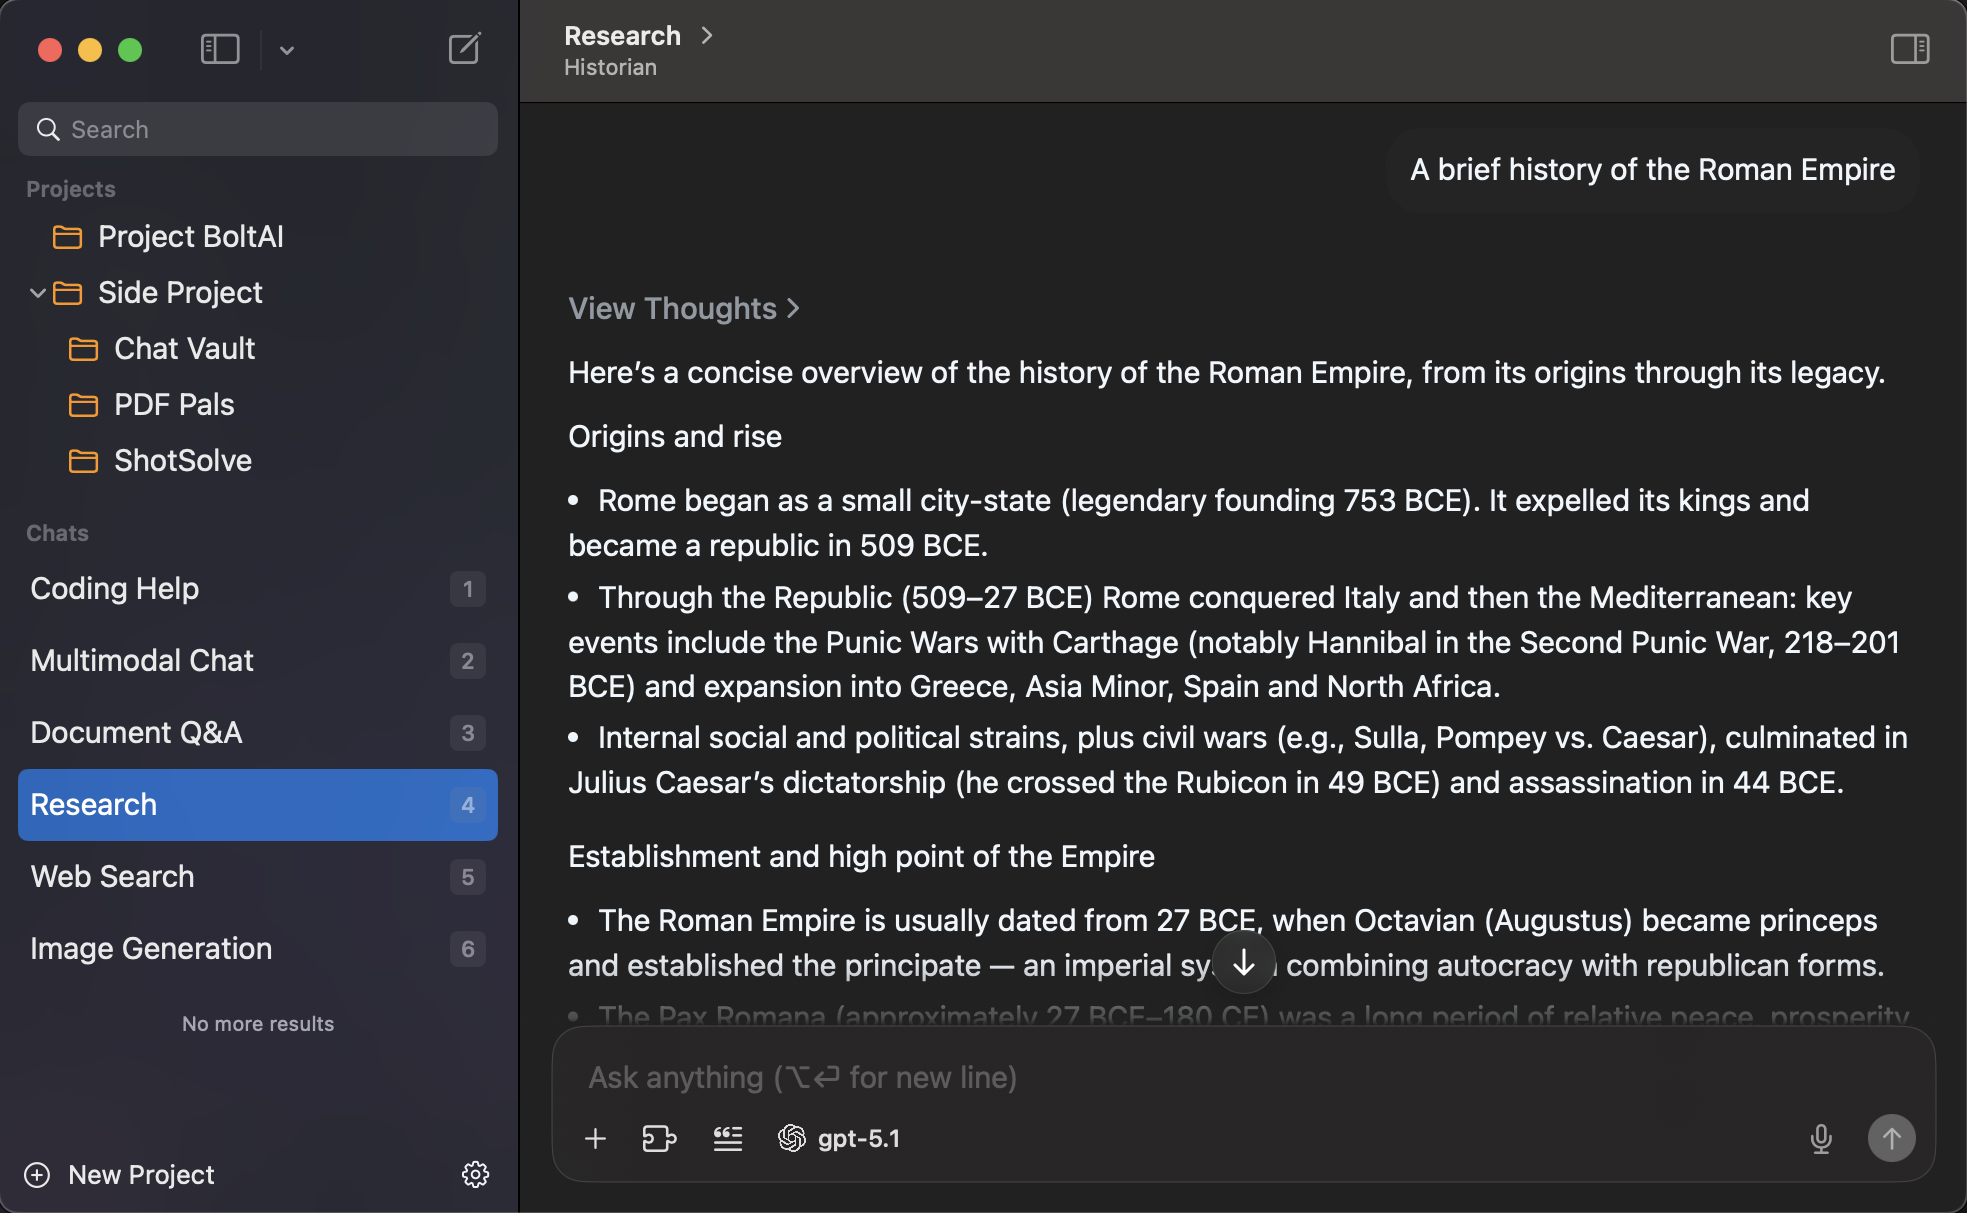Viewport: 1967px width, 1213px height.
Task: Open the prompt library quote icon
Action: point(727,1138)
